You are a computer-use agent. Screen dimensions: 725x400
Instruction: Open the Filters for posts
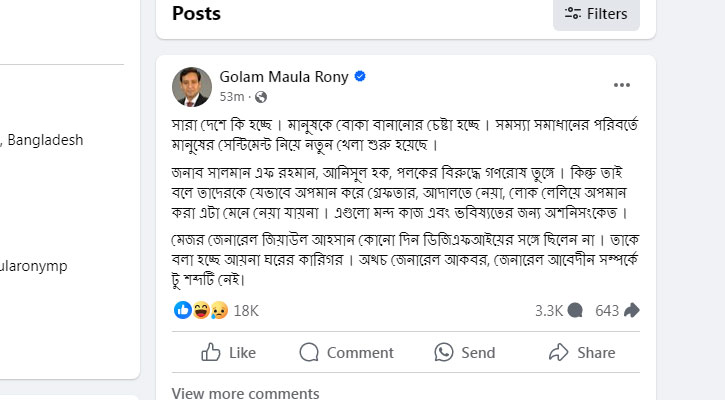[596, 14]
